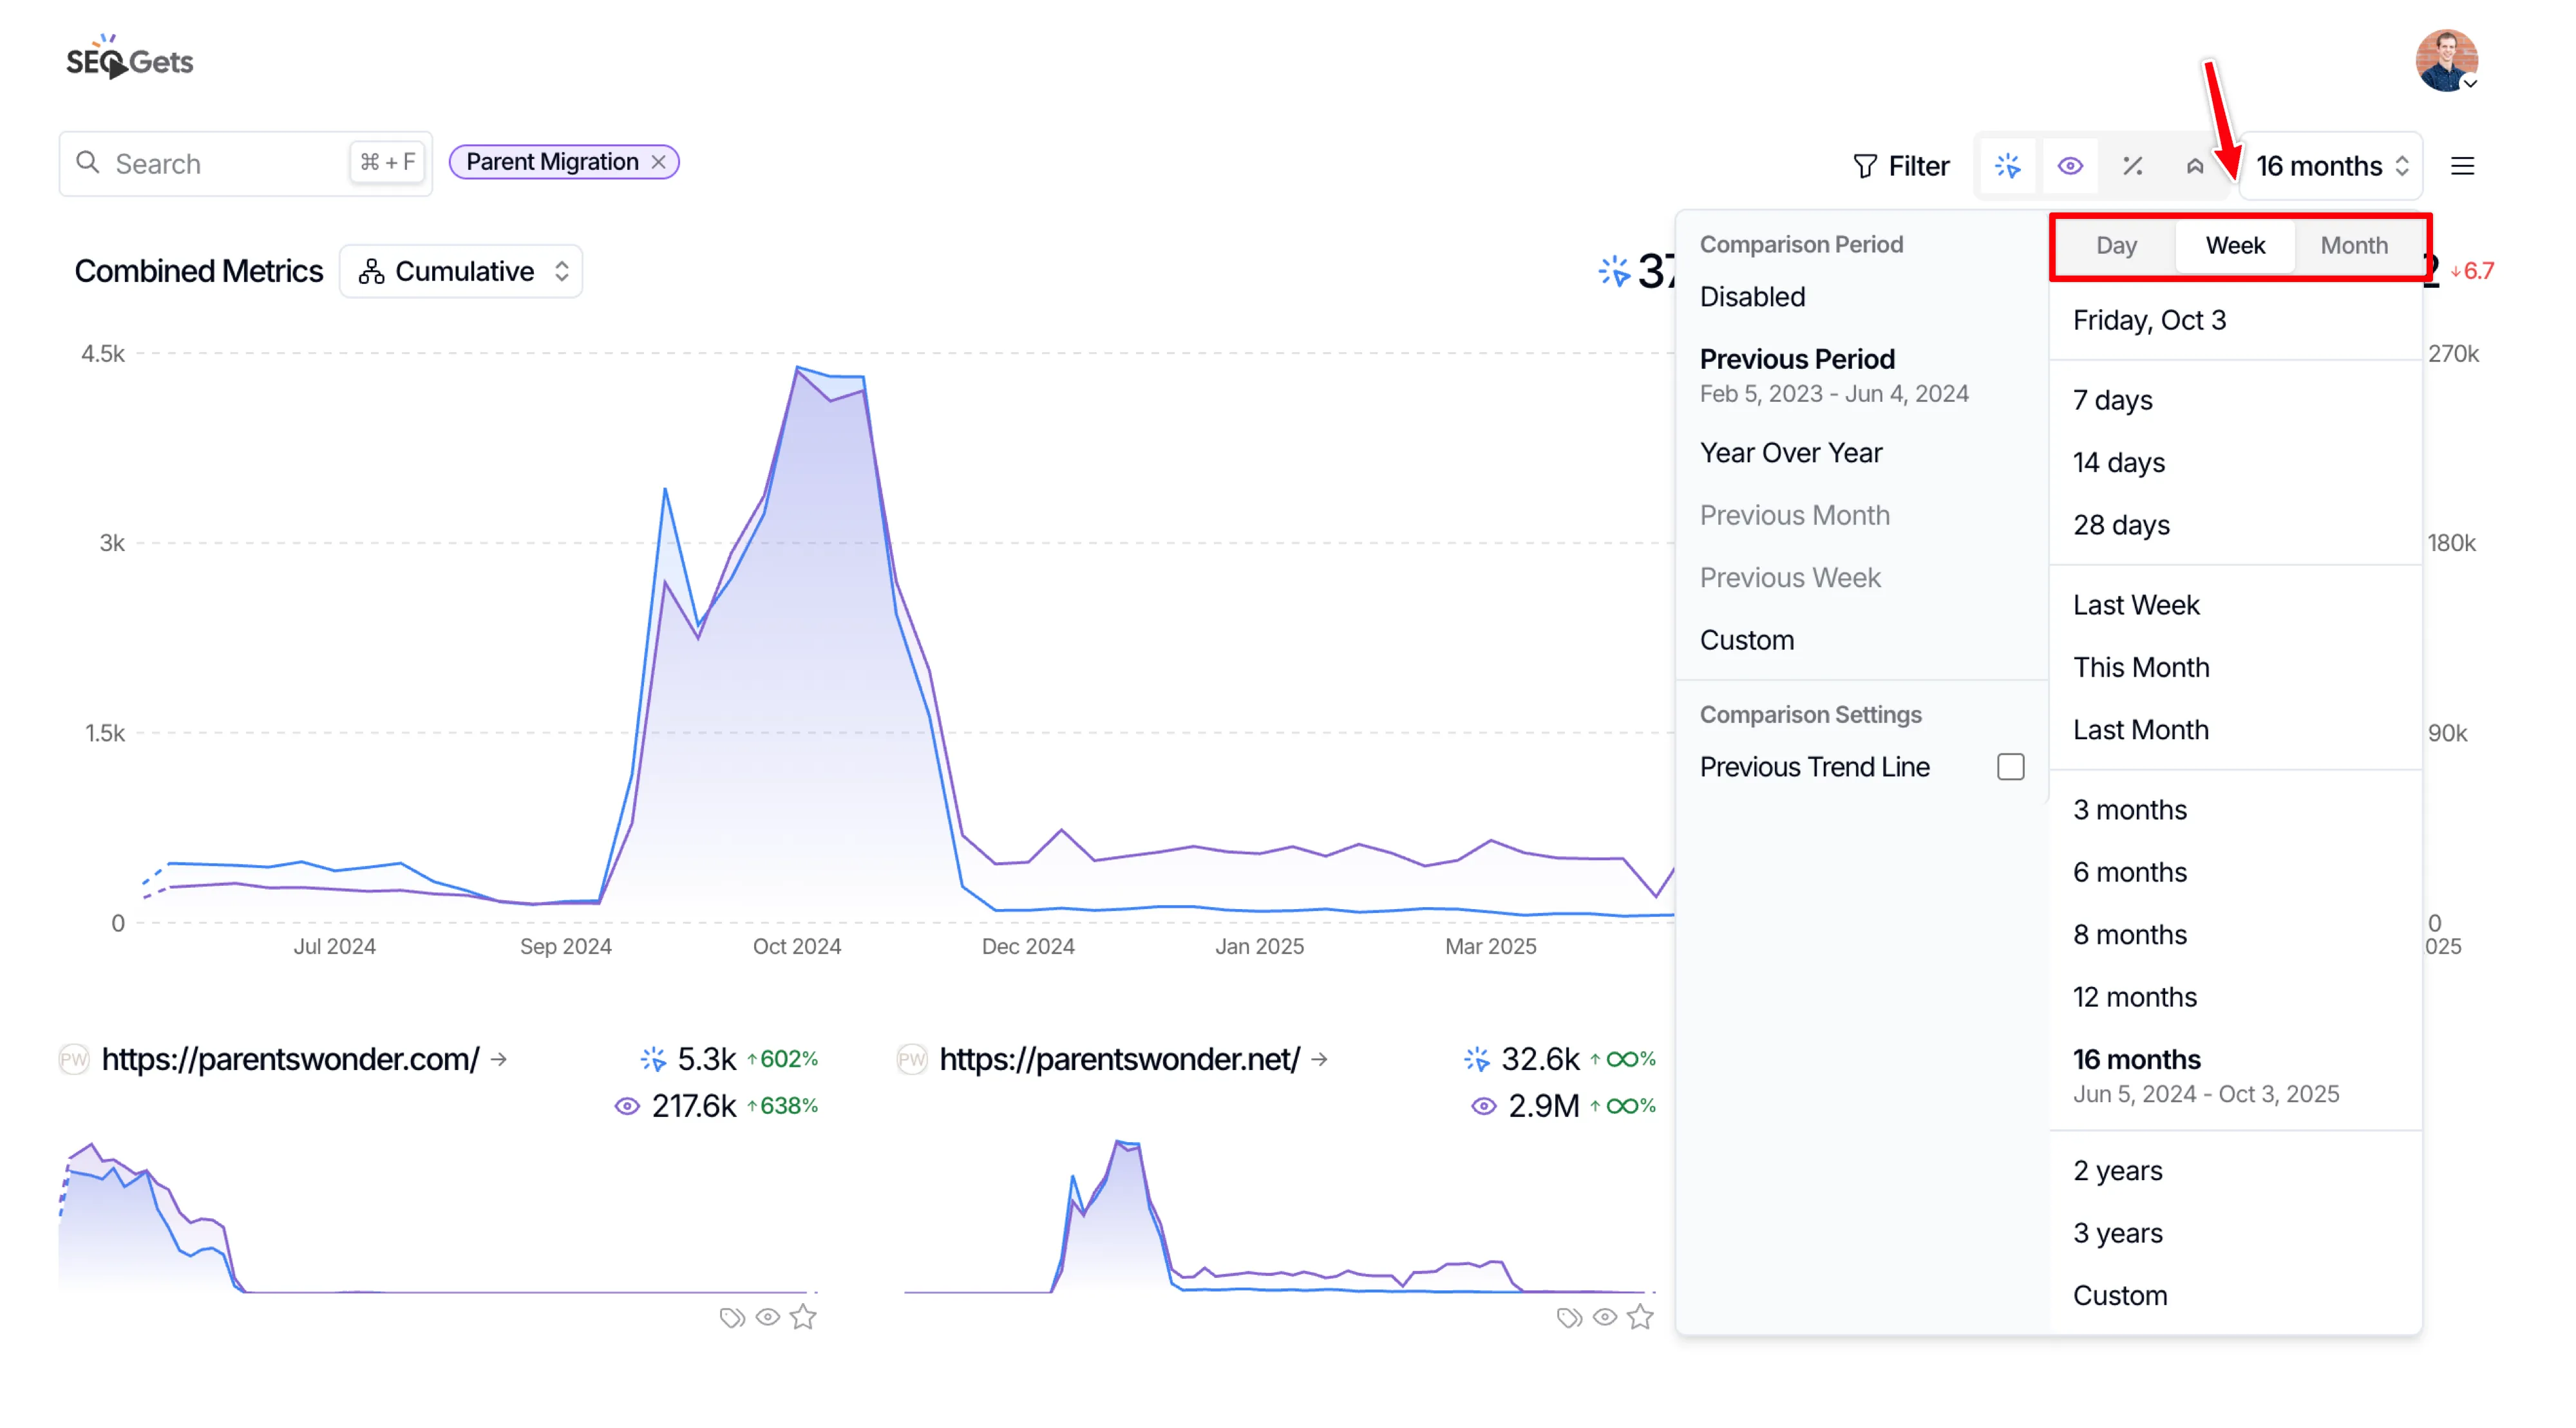Toggle the impressions eye icon in toolbar

point(2070,166)
